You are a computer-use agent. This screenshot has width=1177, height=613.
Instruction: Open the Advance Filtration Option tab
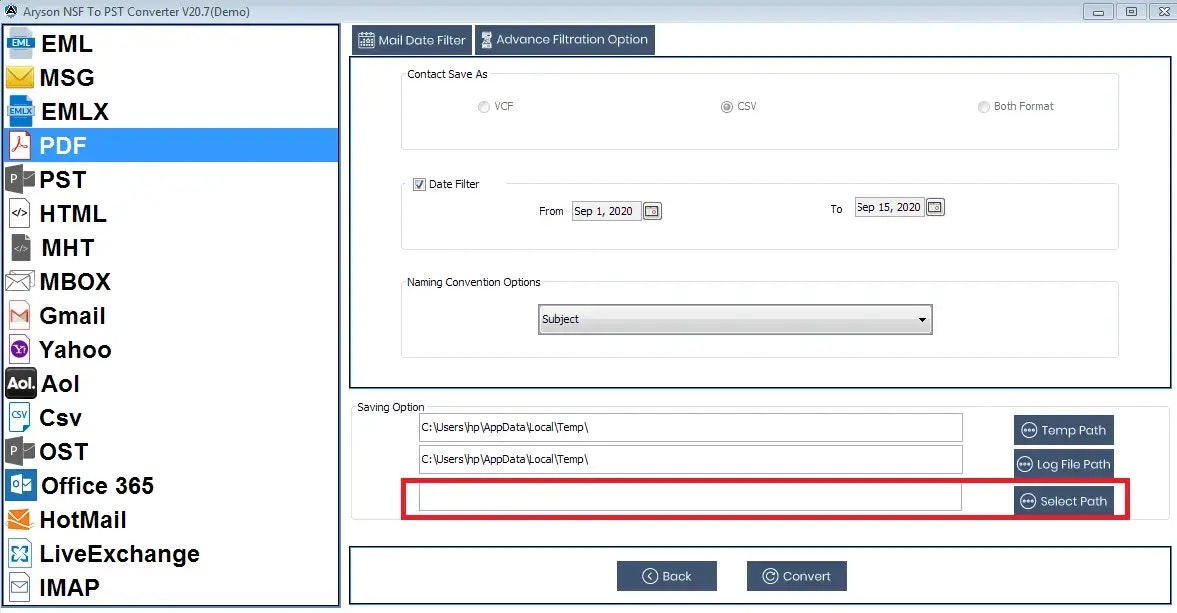coord(564,40)
